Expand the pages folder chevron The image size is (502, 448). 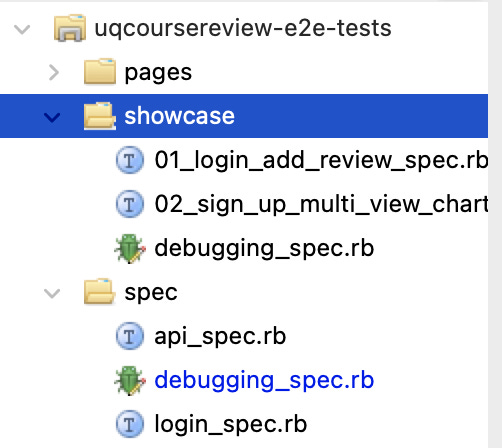point(54,72)
